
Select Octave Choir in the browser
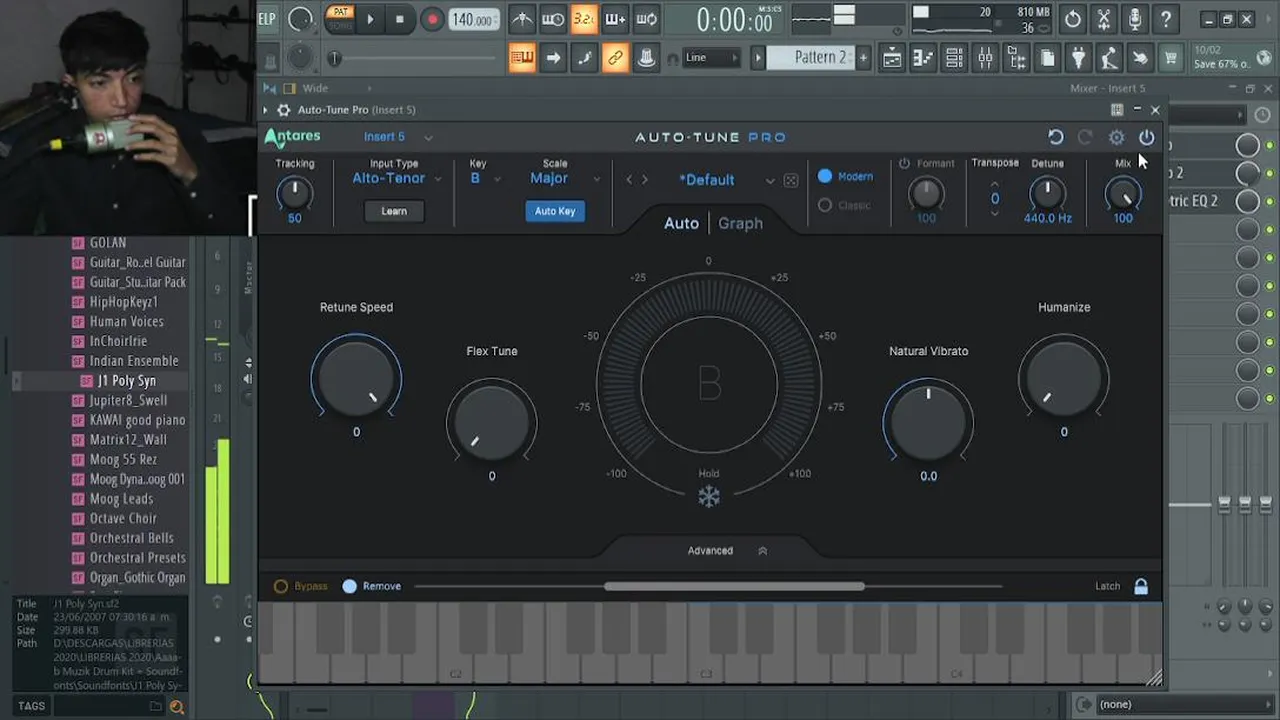(x=123, y=518)
